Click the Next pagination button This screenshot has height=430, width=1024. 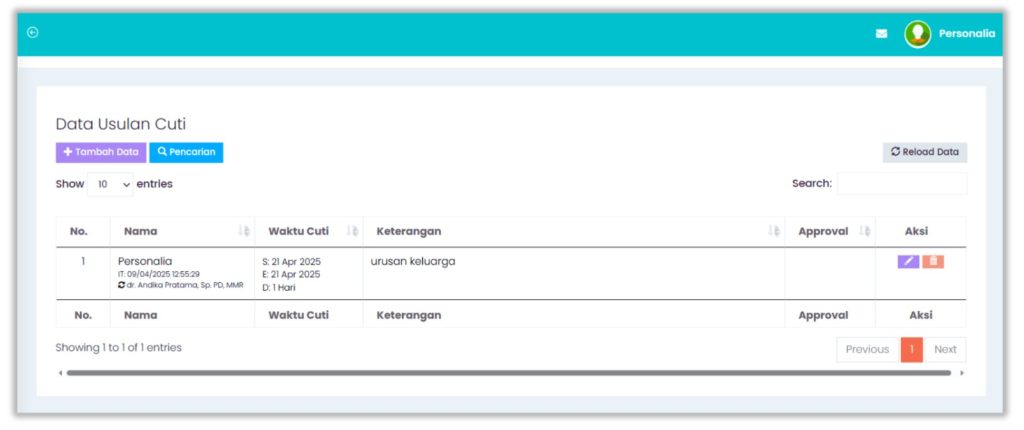click(945, 350)
